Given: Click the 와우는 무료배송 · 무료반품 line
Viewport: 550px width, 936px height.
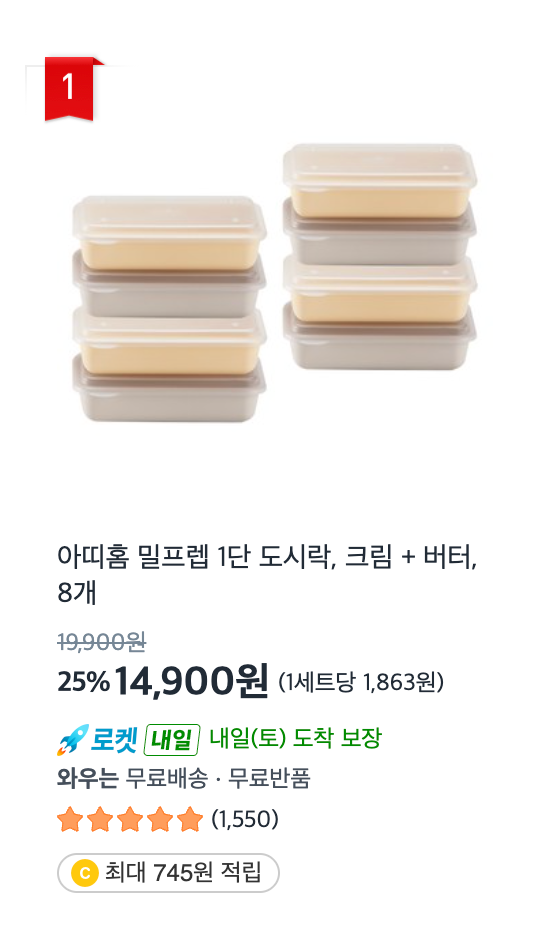Looking at the screenshot, I should pyautogui.click(x=184, y=778).
